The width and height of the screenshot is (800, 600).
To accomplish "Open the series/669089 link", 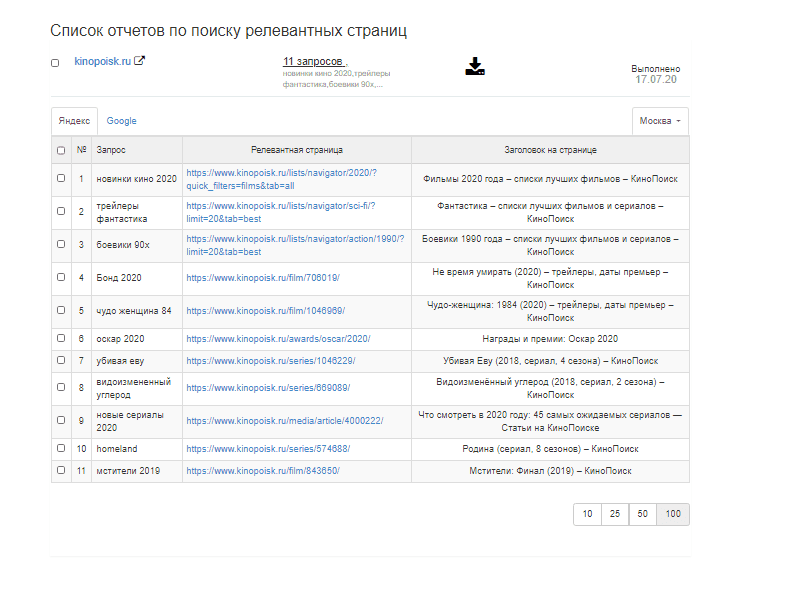I will 268,388.
